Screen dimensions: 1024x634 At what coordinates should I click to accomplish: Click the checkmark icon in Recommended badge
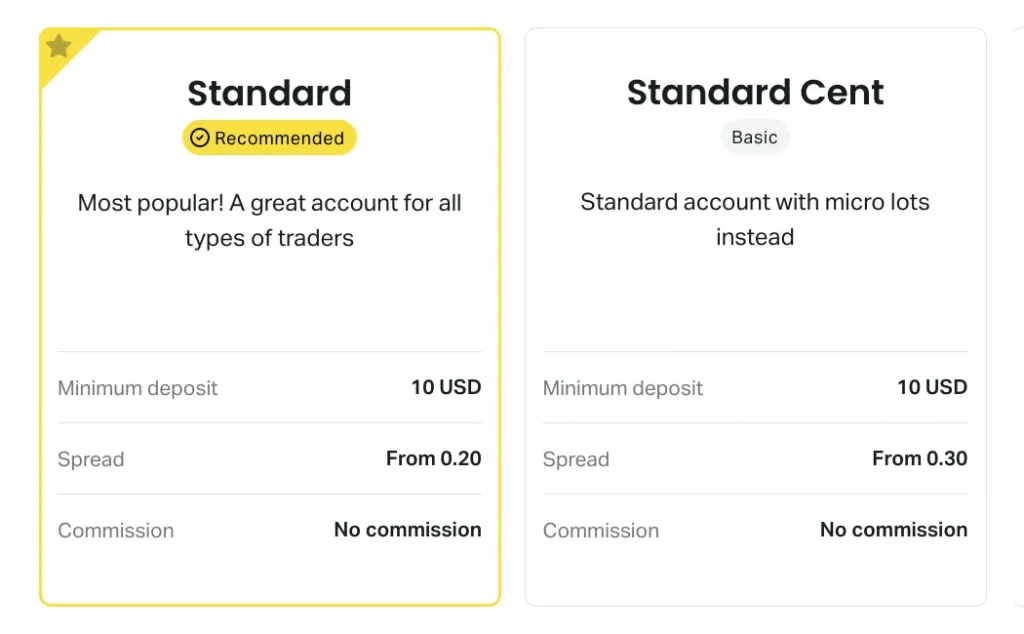click(x=200, y=138)
